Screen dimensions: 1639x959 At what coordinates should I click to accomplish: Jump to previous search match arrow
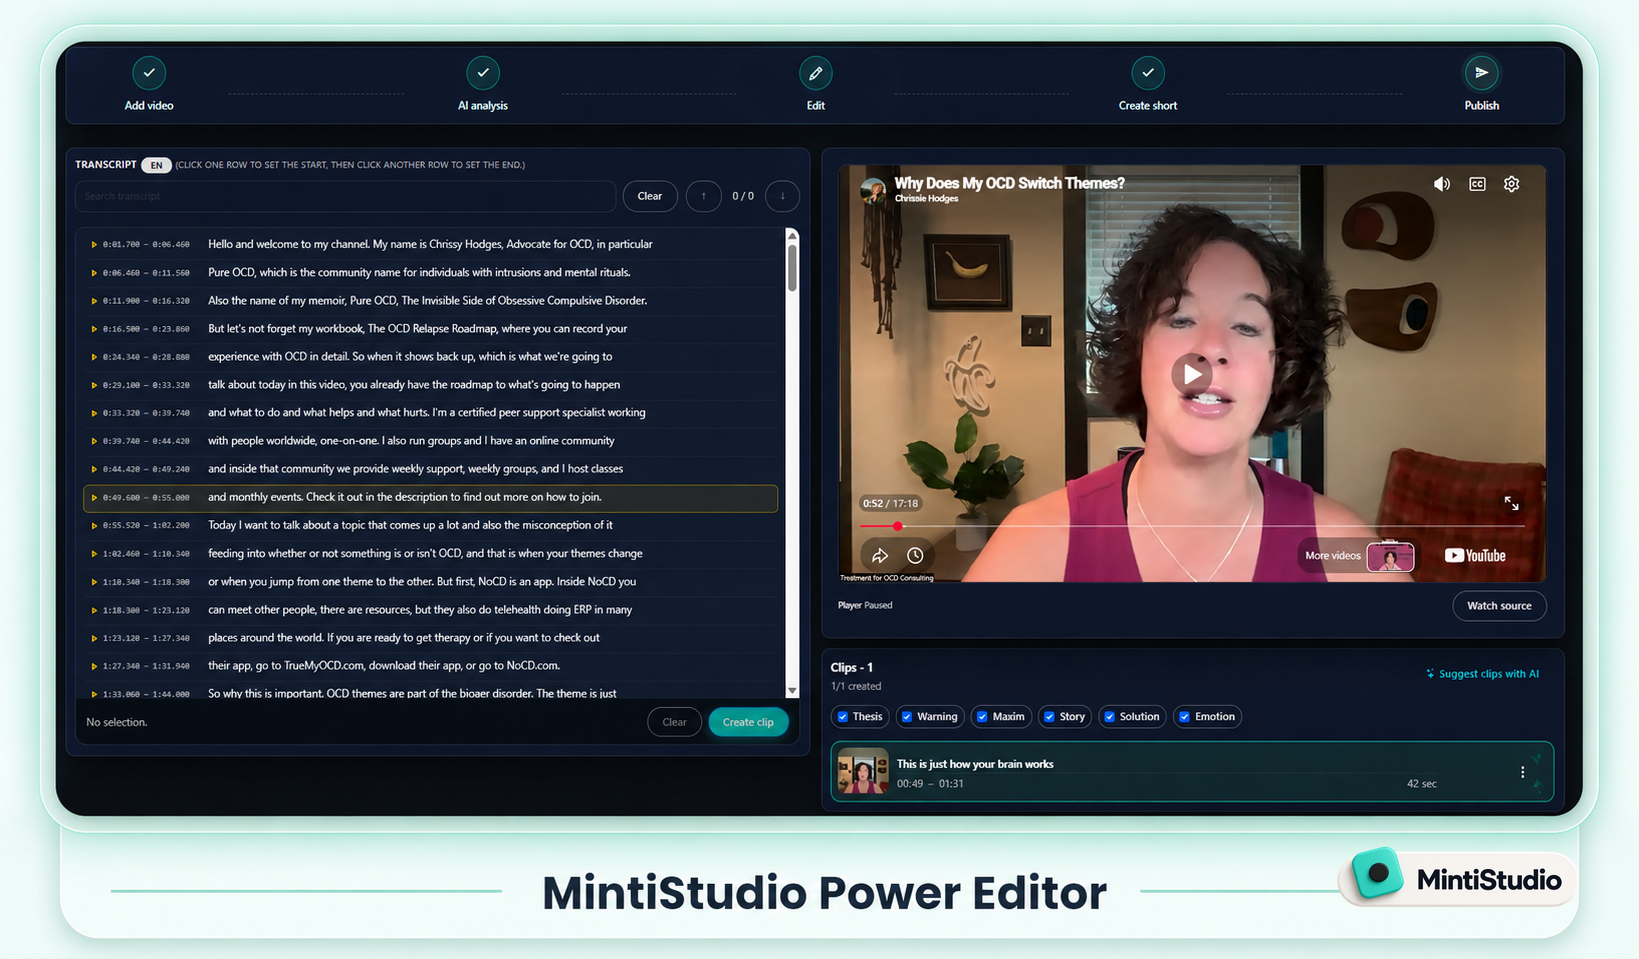coord(704,196)
